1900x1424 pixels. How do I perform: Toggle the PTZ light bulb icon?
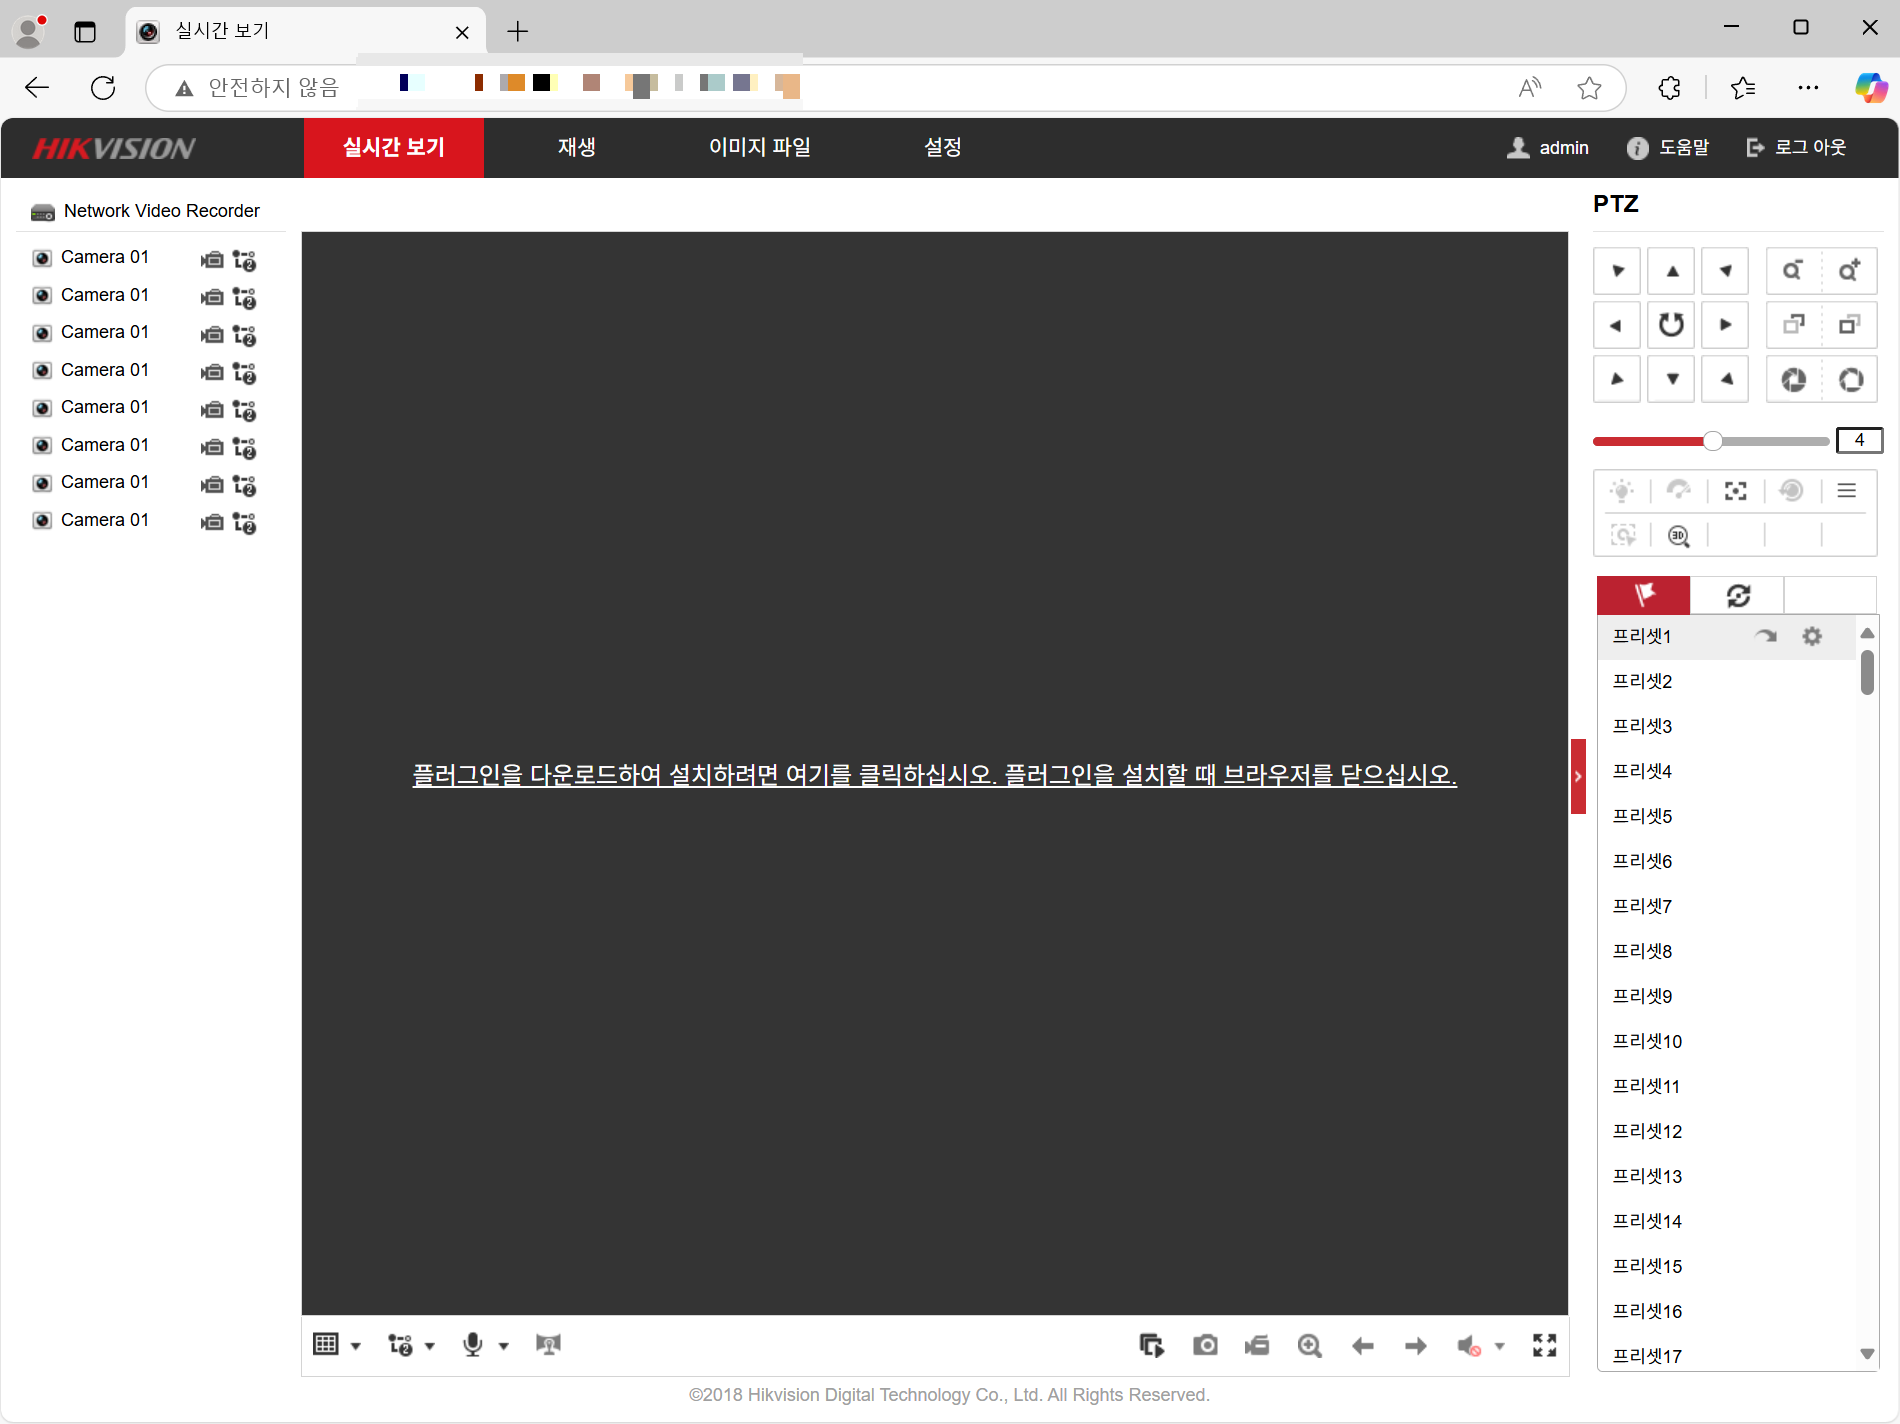[1622, 491]
